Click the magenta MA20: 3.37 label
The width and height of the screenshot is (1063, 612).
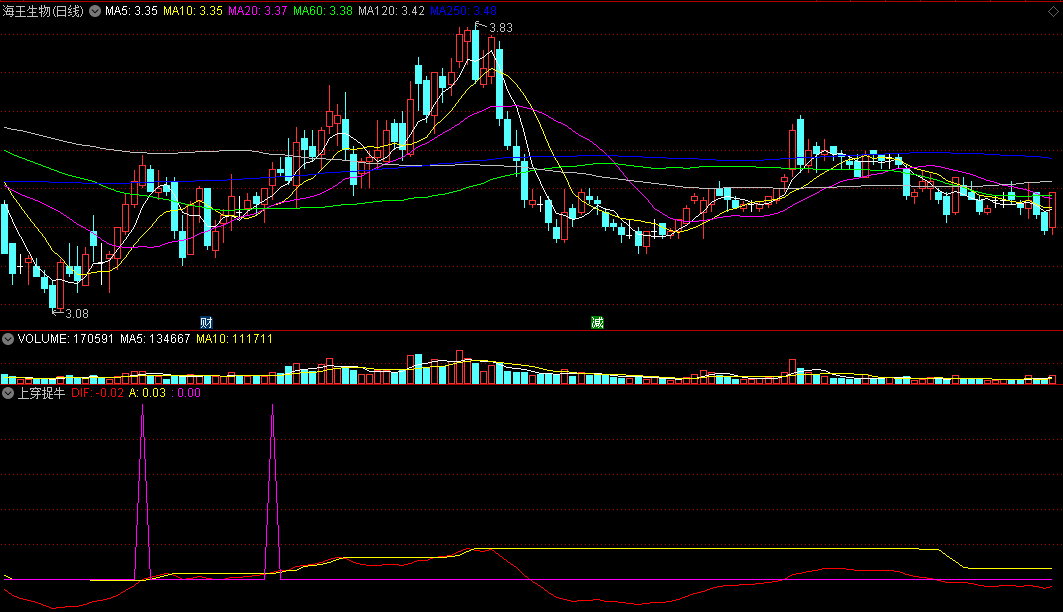[258, 11]
